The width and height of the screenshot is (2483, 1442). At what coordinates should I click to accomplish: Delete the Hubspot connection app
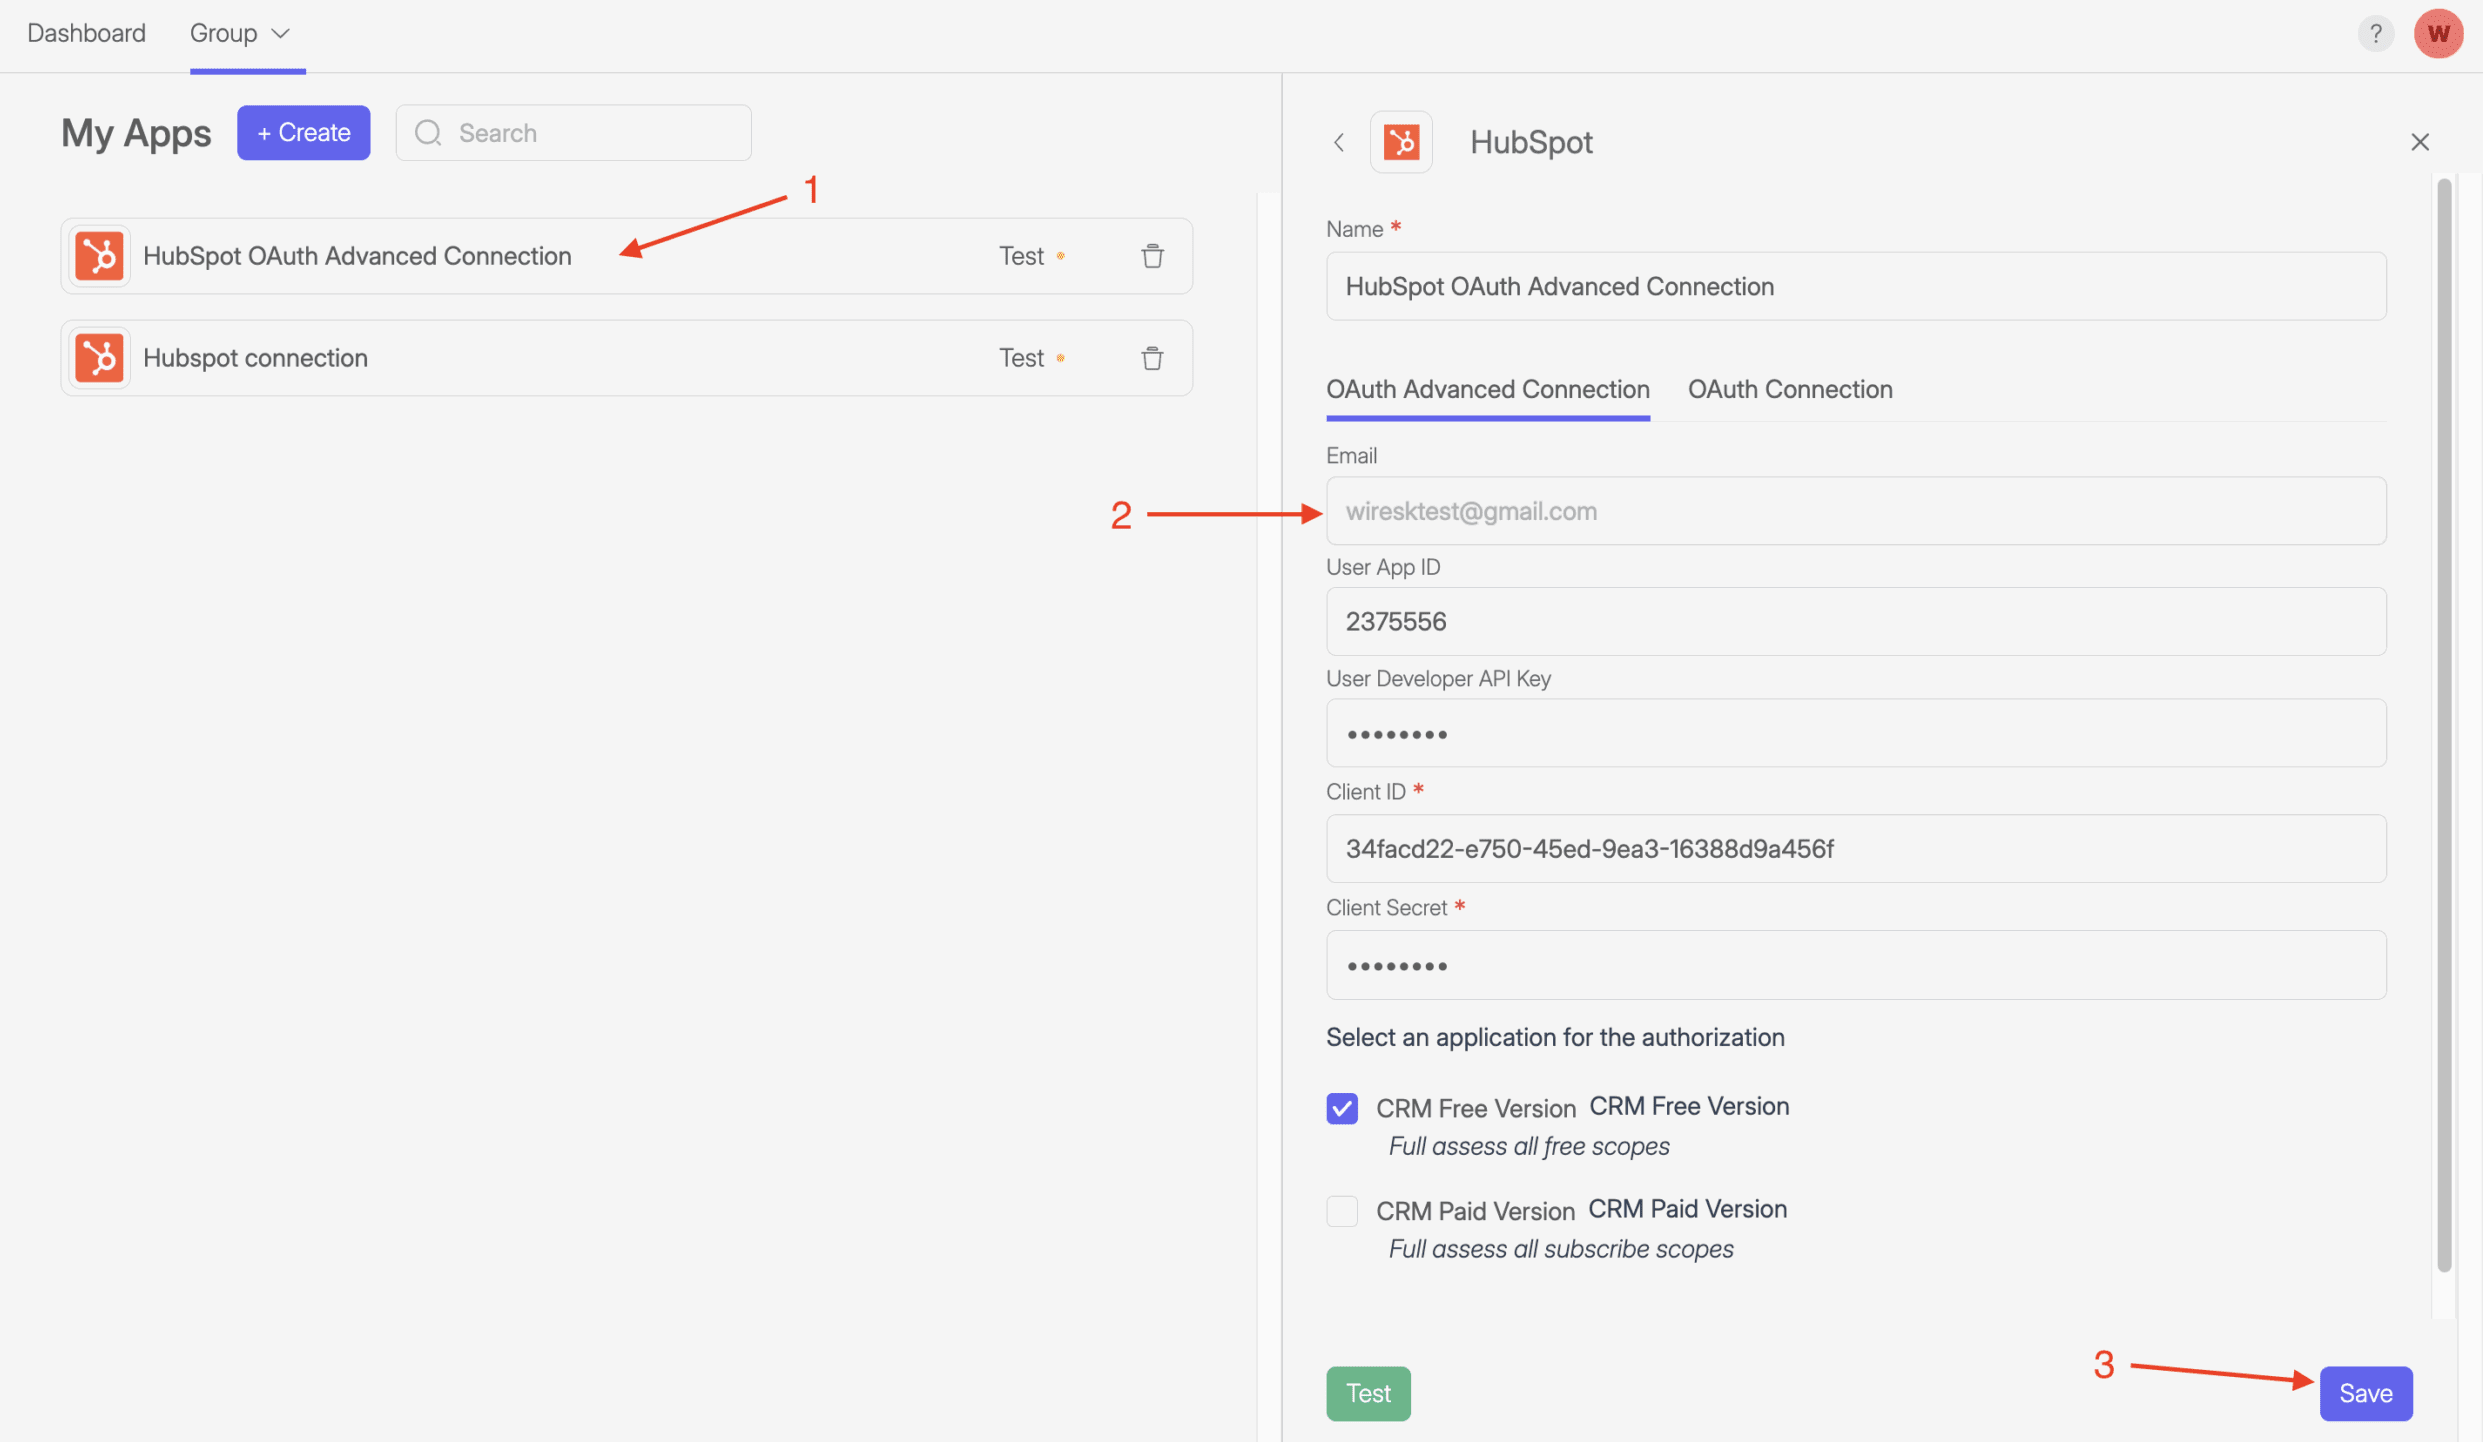point(1152,358)
